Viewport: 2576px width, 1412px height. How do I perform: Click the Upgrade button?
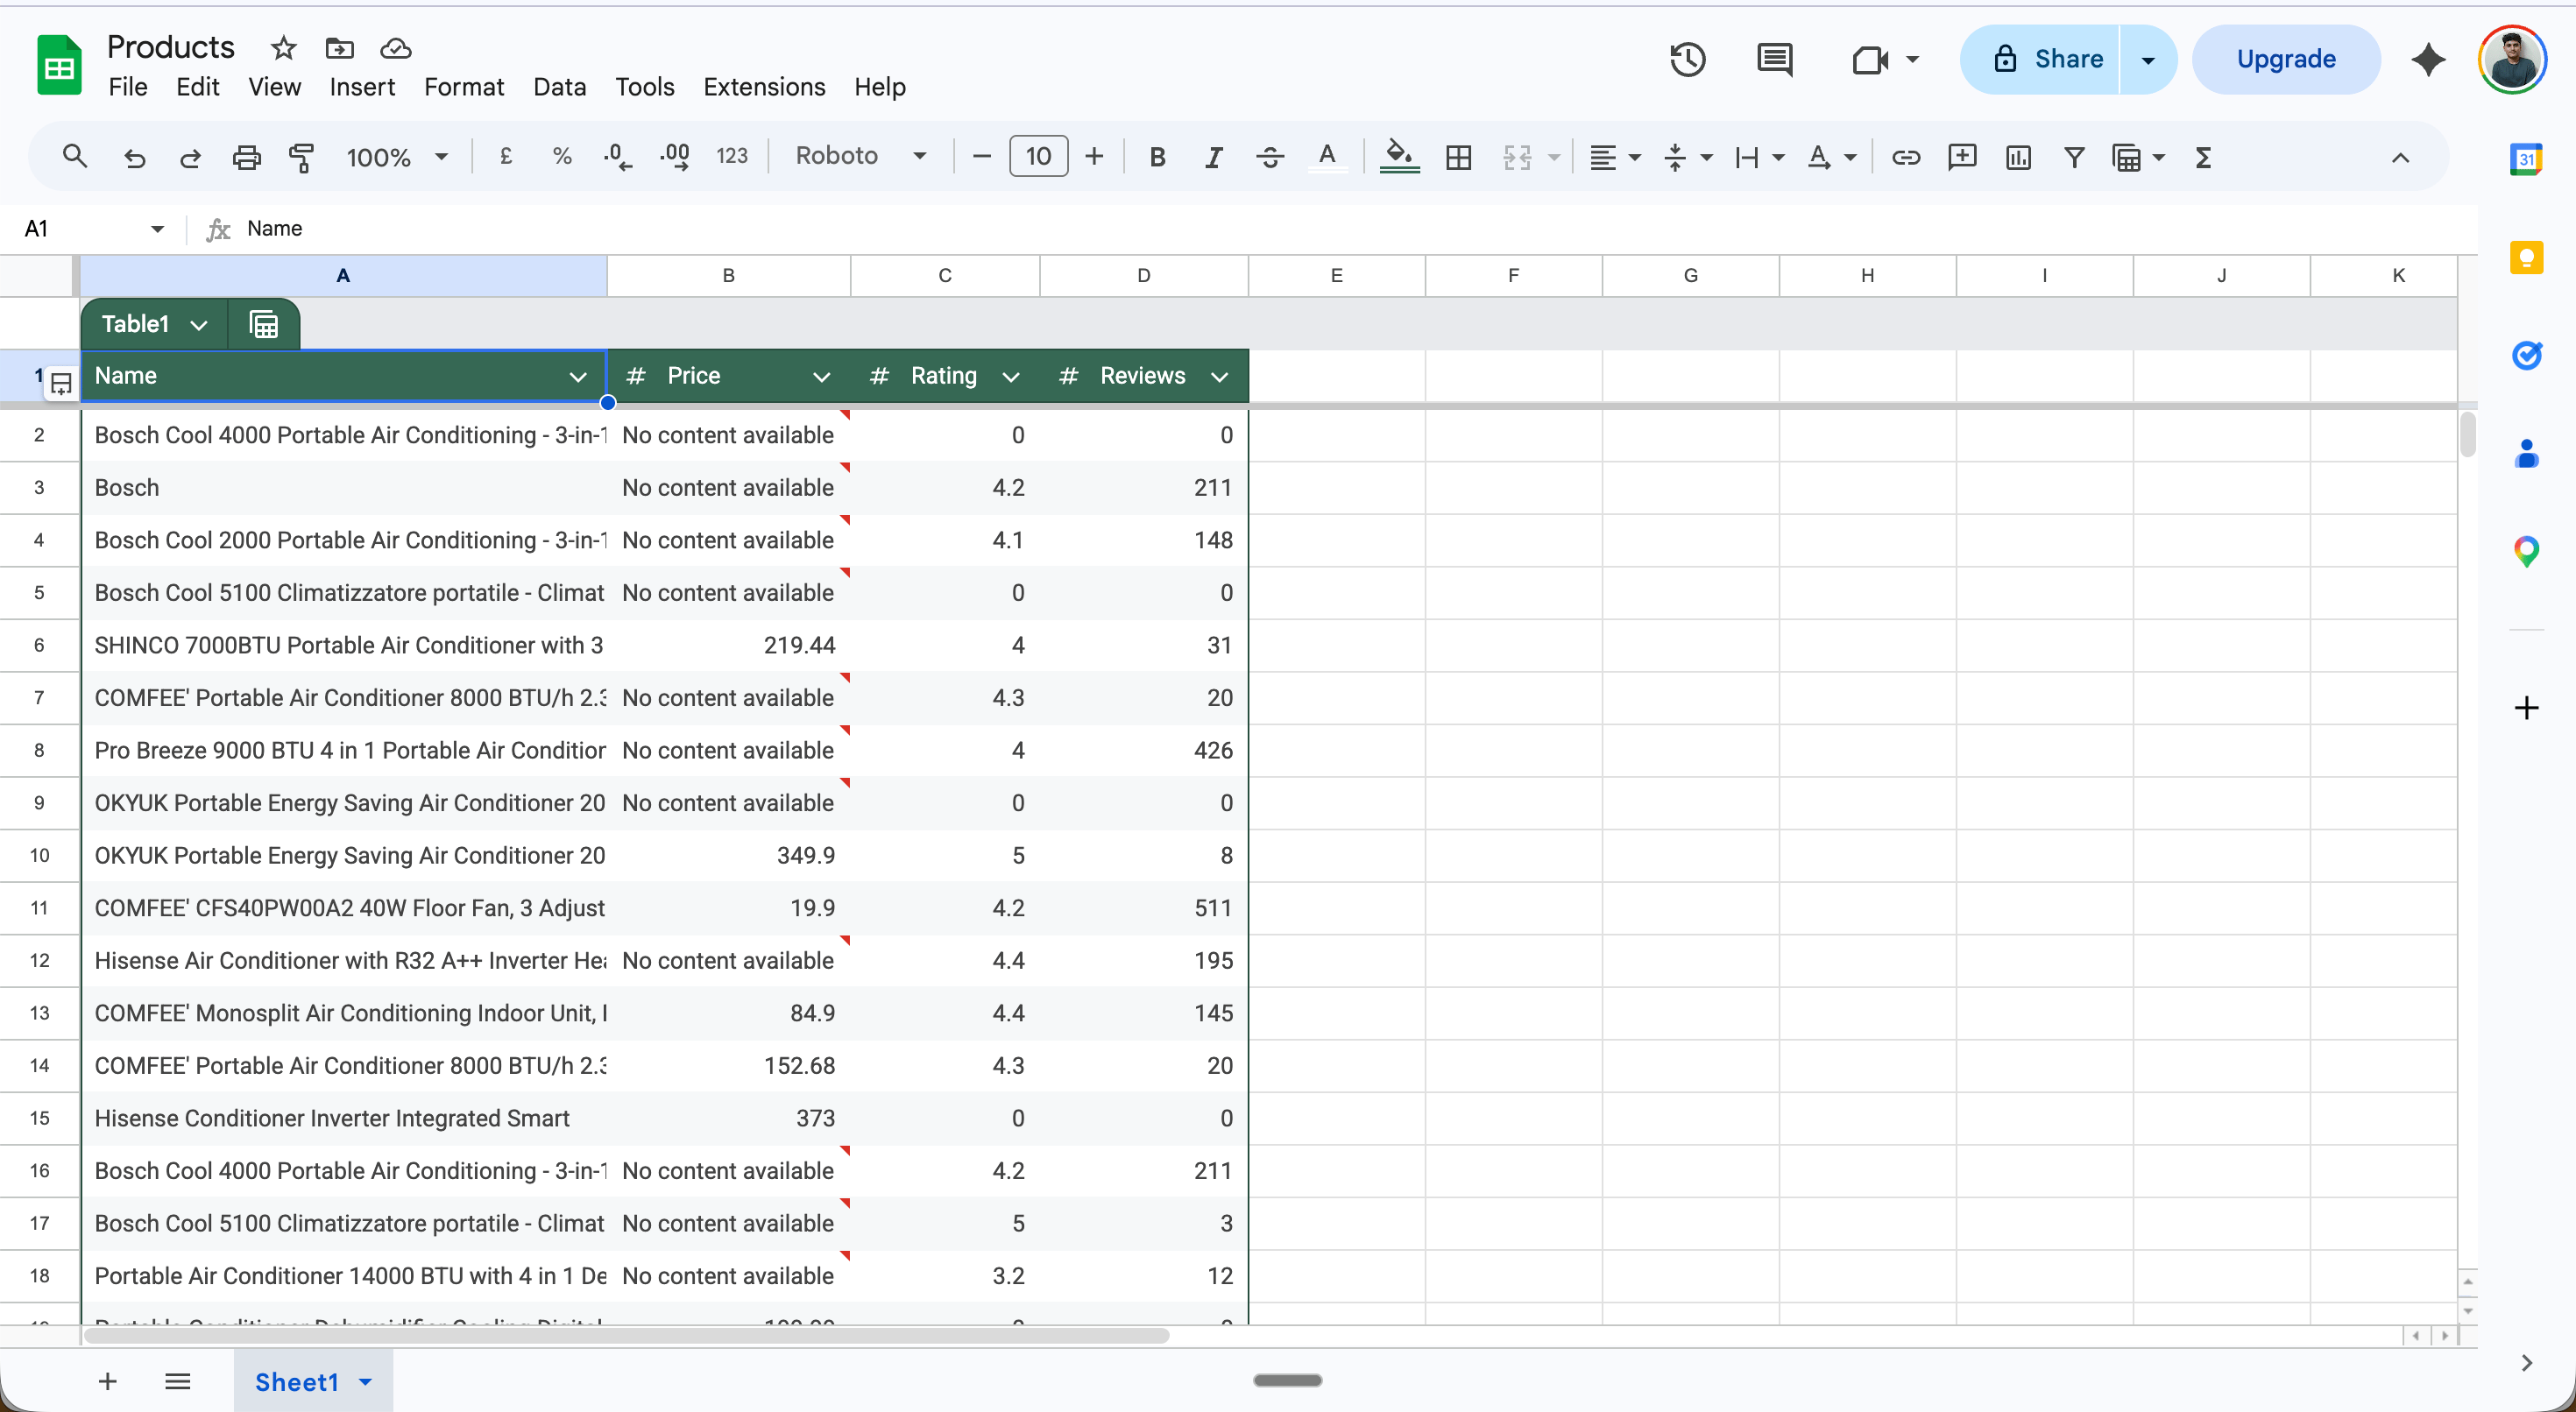2286,60
